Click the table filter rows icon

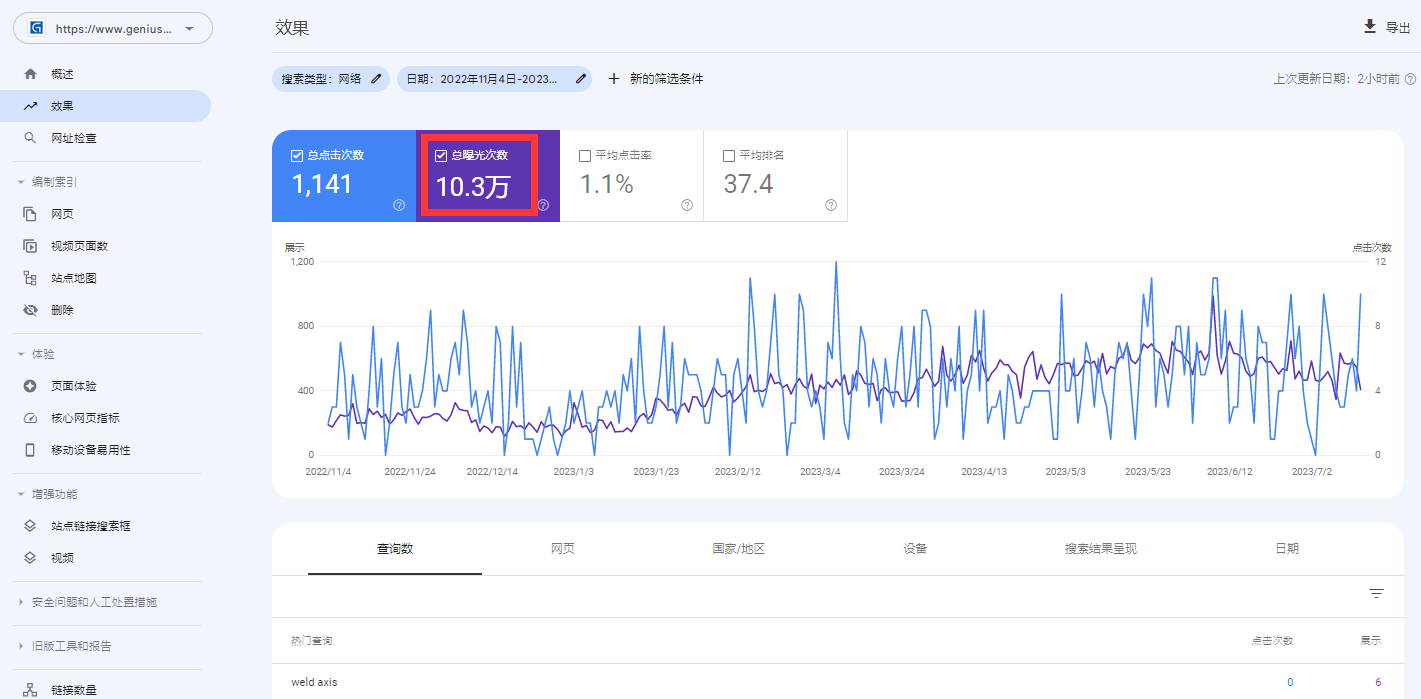pyautogui.click(x=1376, y=594)
